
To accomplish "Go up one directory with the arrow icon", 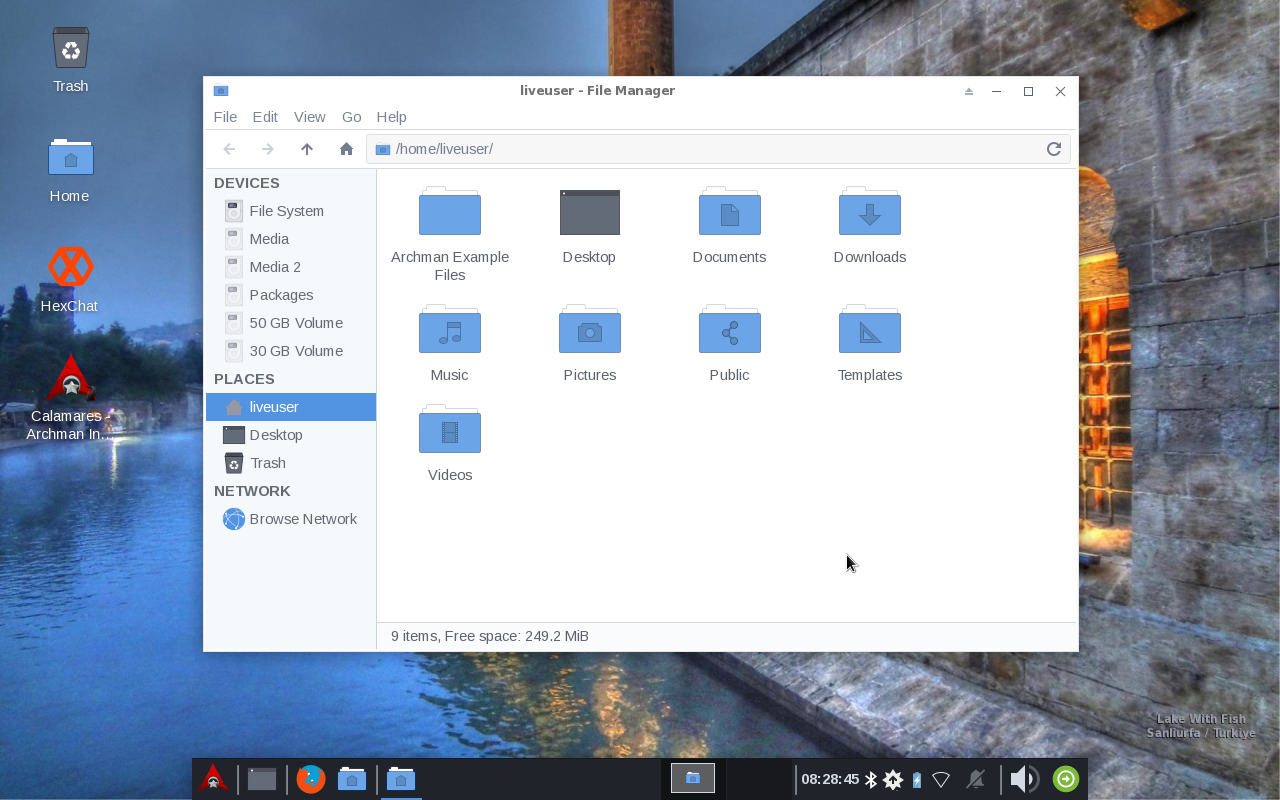I will pos(307,148).
